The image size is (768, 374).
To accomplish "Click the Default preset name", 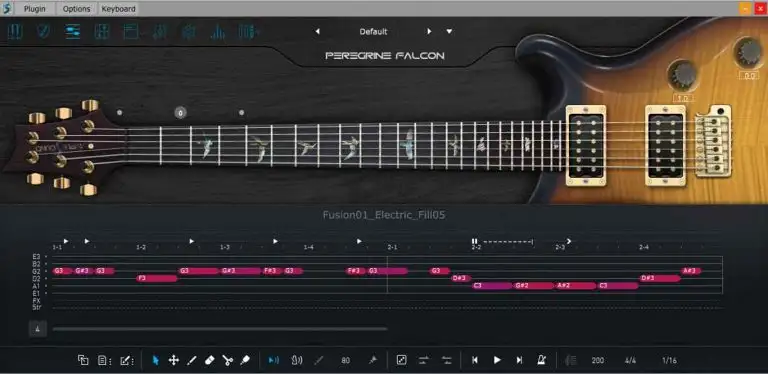I will (373, 32).
